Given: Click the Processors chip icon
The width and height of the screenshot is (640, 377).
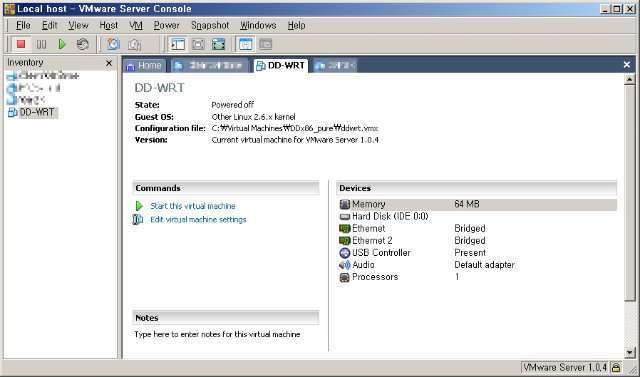Looking at the screenshot, I should [345, 277].
